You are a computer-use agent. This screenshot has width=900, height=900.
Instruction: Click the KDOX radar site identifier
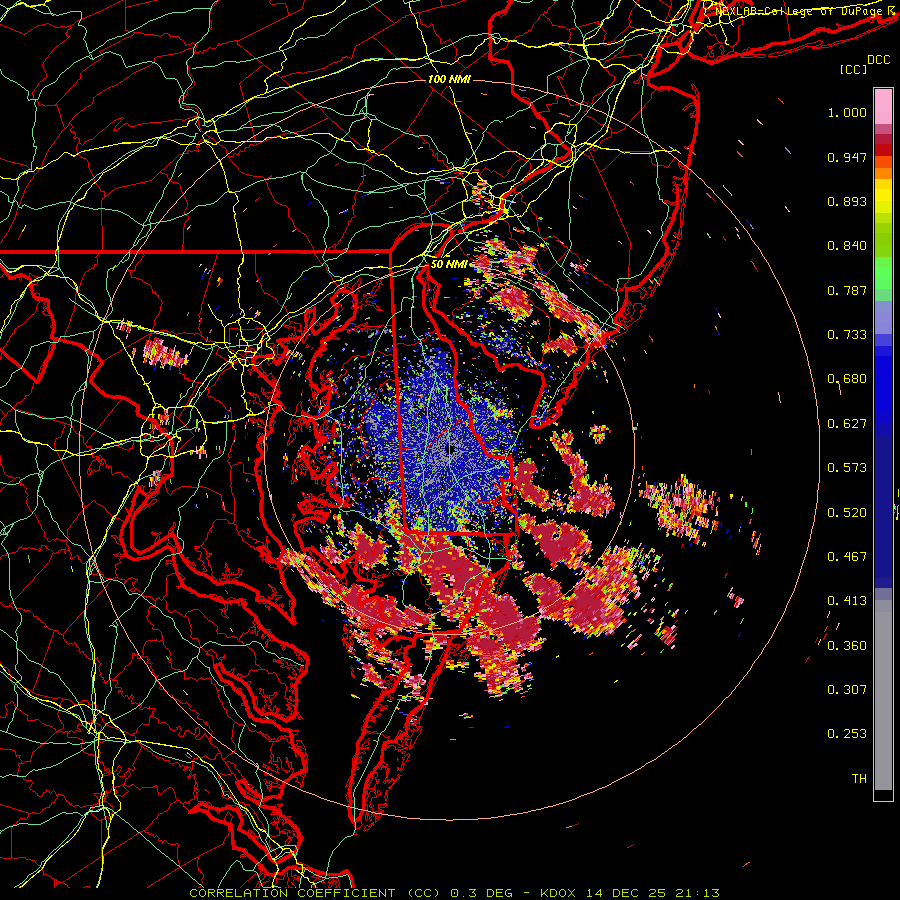tap(560, 893)
